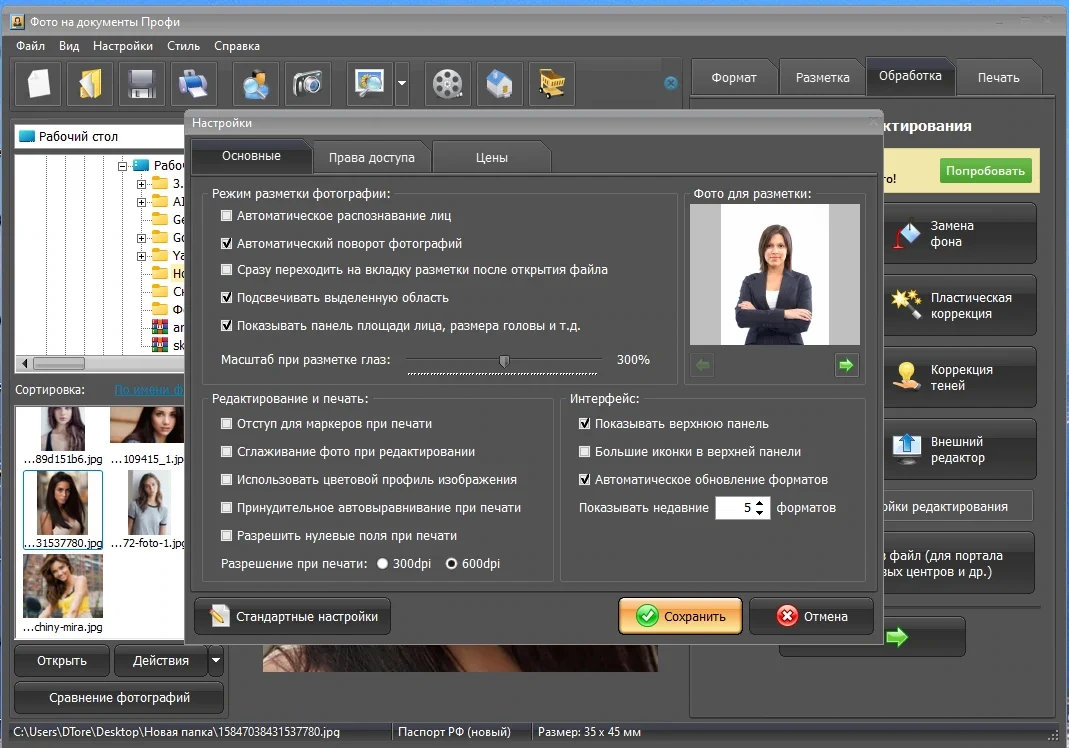The image size is (1069, 748).
Task: Select the 300dpi print resolution radio button
Action: click(x=382, y=563)
